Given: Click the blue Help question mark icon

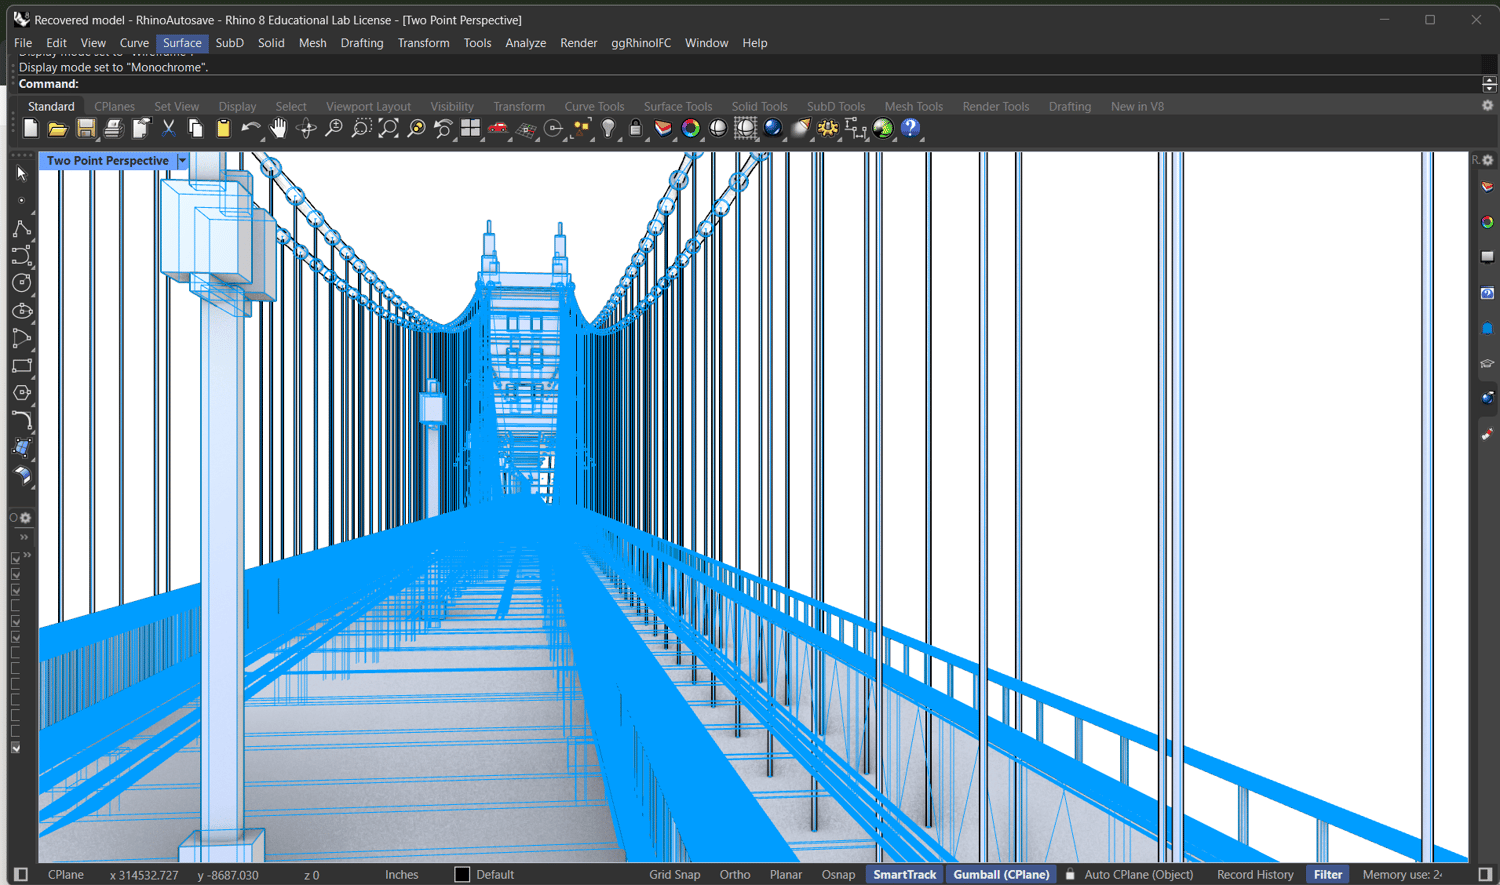Looking at the screenshot, I should click(x=910, y=128).
